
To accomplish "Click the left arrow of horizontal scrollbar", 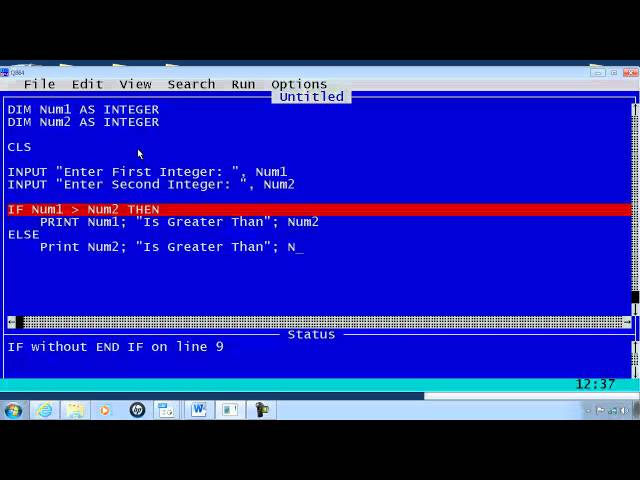I will [x=11, y=322].
